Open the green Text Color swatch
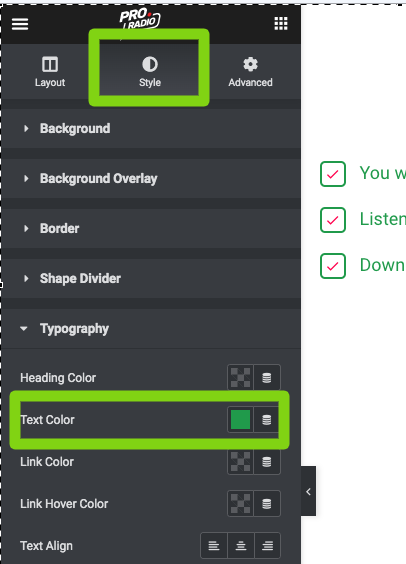 point(240,420)
